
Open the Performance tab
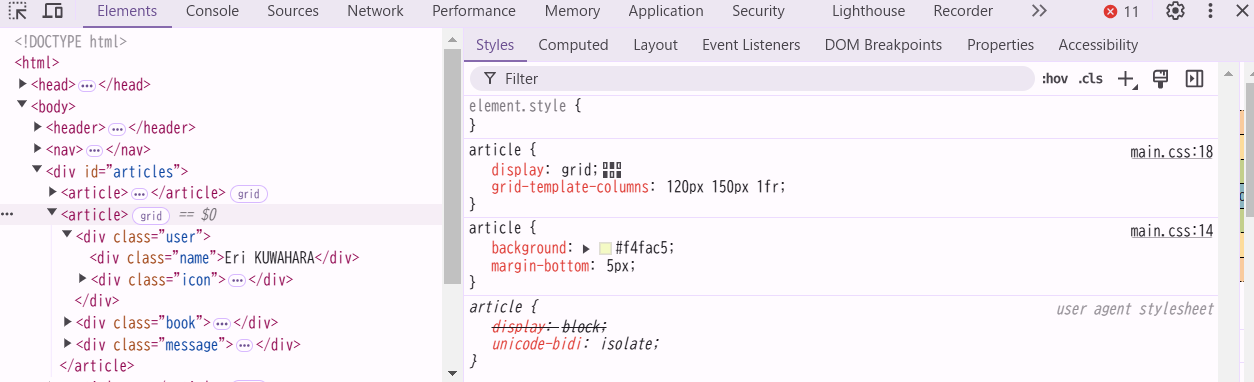[x=474, y=11]
